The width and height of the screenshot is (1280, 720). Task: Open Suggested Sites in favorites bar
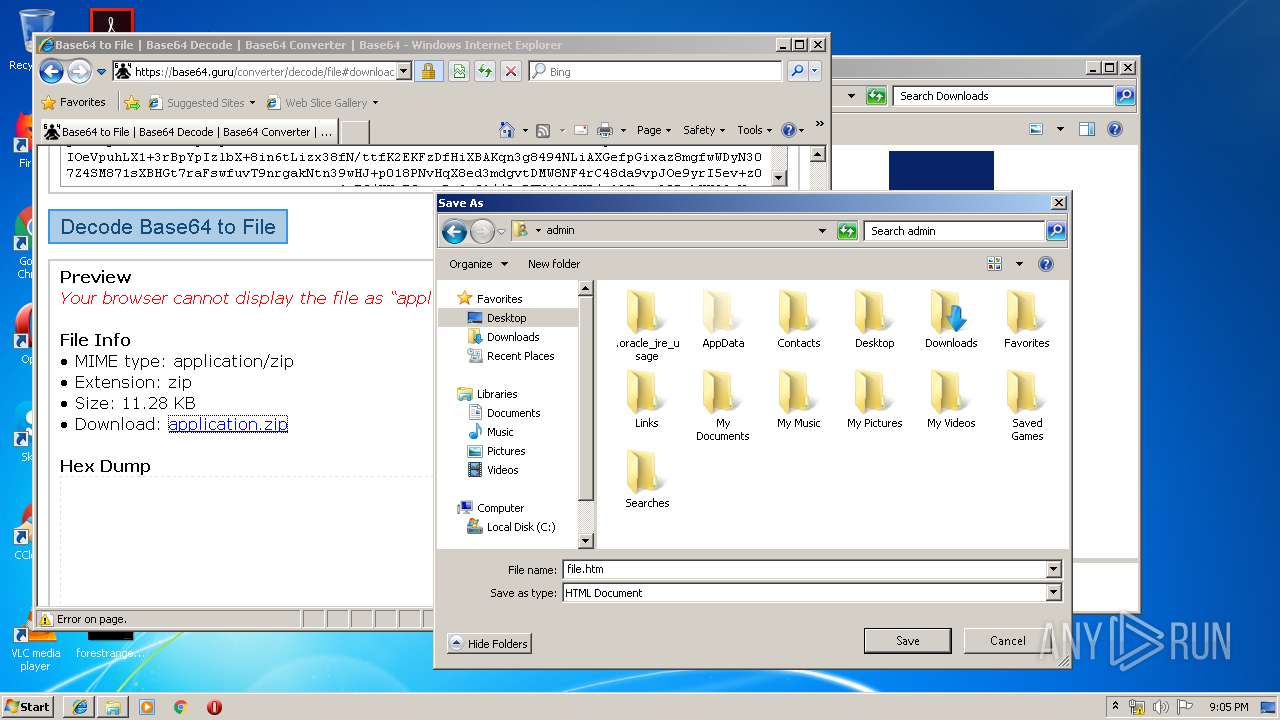(201, 102)
